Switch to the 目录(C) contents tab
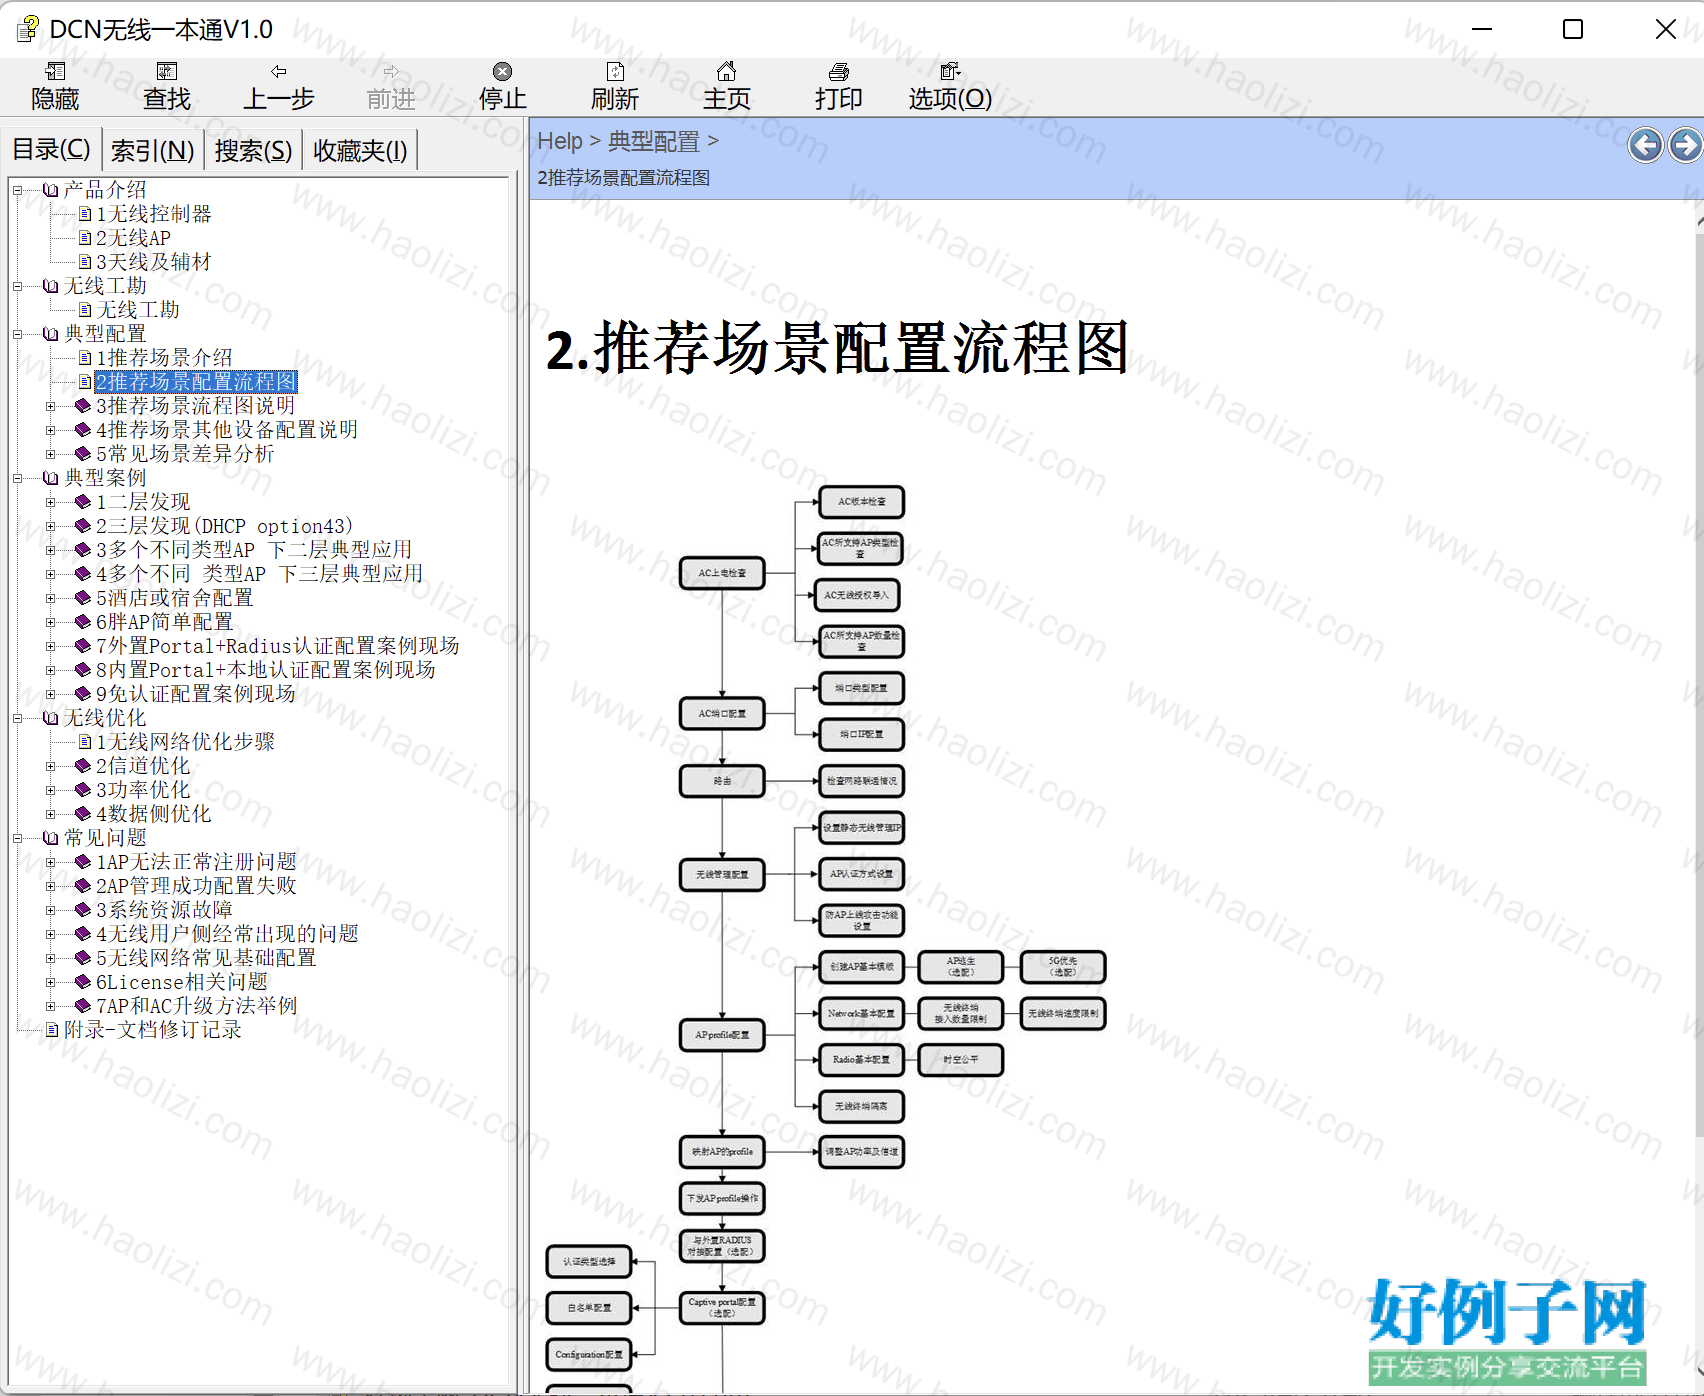This screenshot has width=1704, height=1396. pos(51,150)
